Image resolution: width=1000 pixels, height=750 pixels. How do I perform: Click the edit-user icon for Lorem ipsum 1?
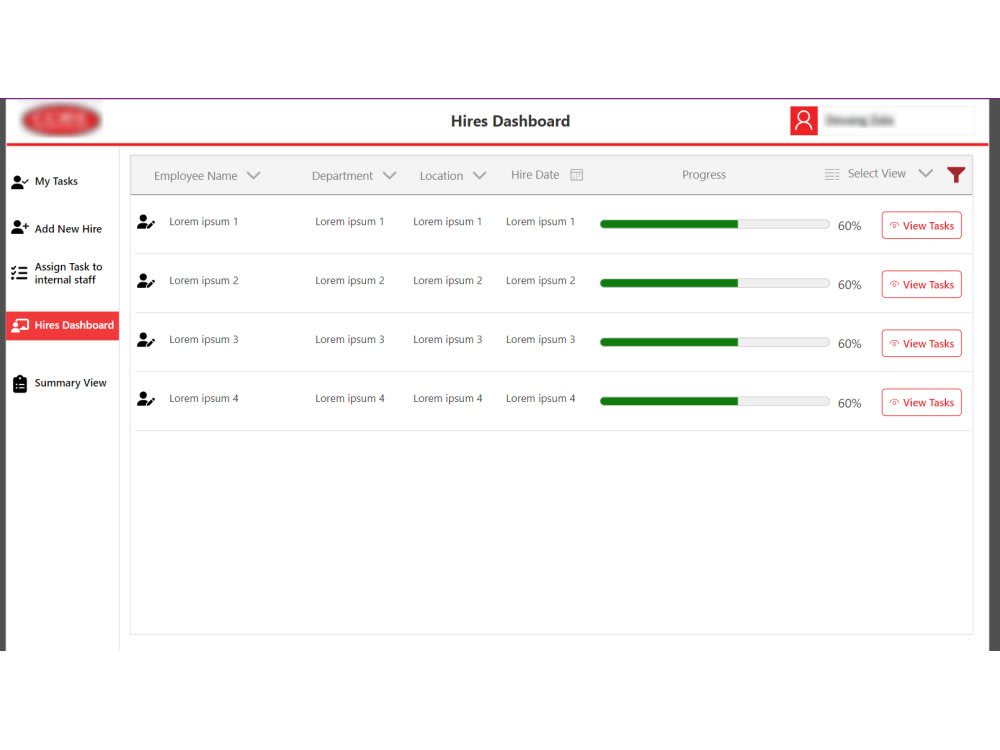[x=145, y=222]
